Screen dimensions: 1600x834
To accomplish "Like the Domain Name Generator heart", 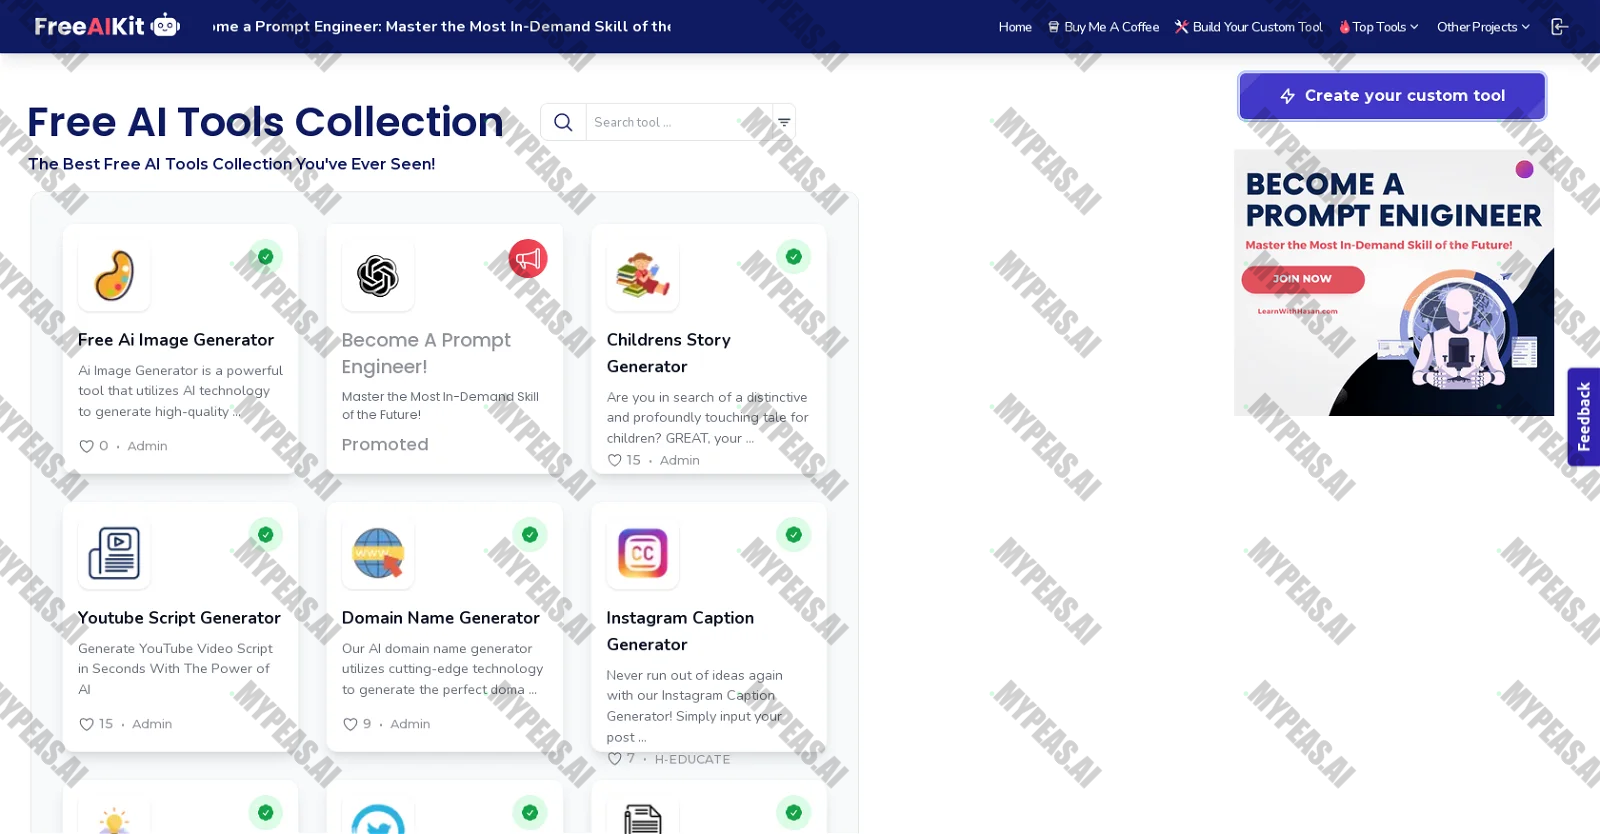I will coord(350,724).
